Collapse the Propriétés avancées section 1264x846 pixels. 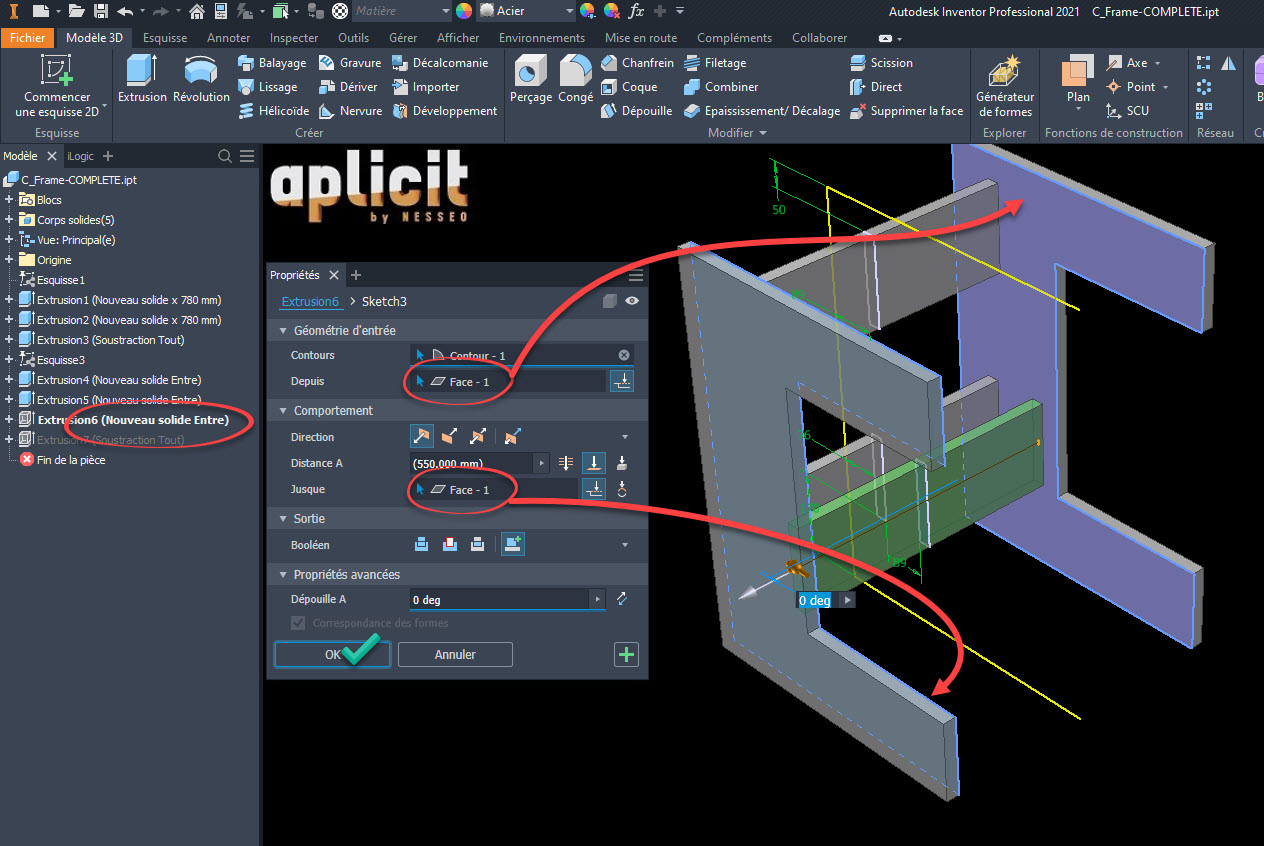point(281,574)
